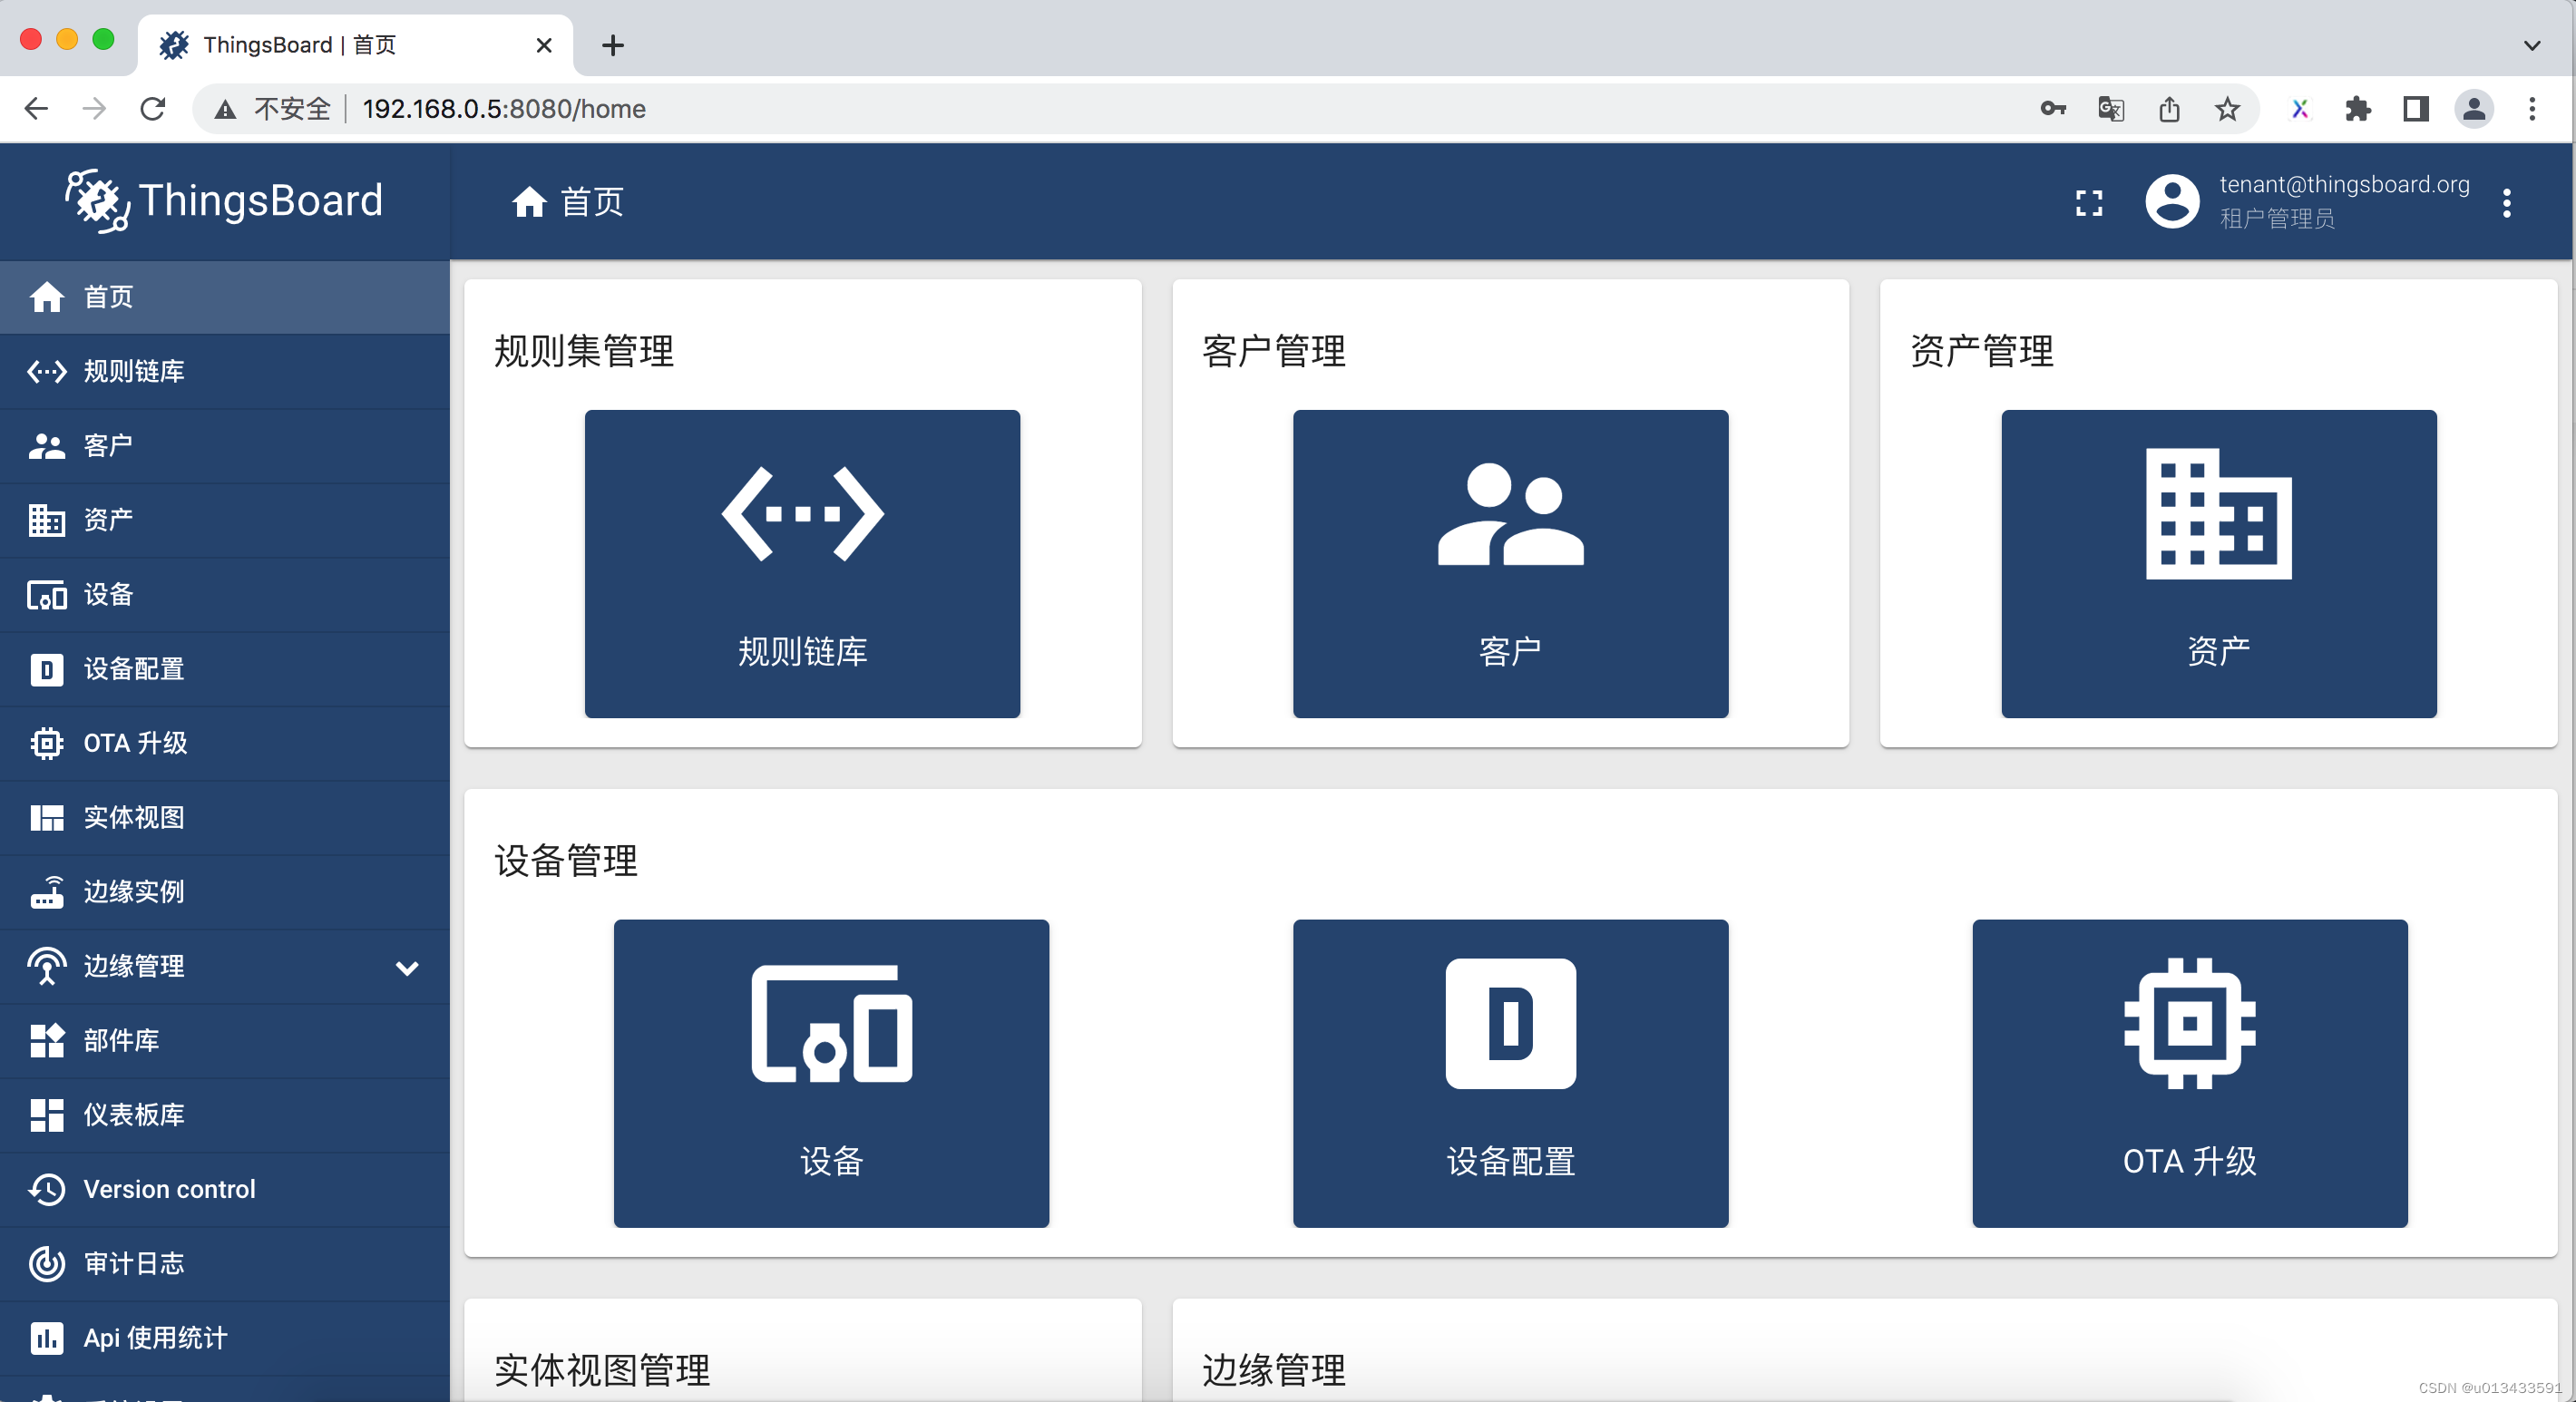Open the 仪表板库 dashboard icon in sidebar
This screenshot has width=2576, height=1402.
(x=46, y=1115)
